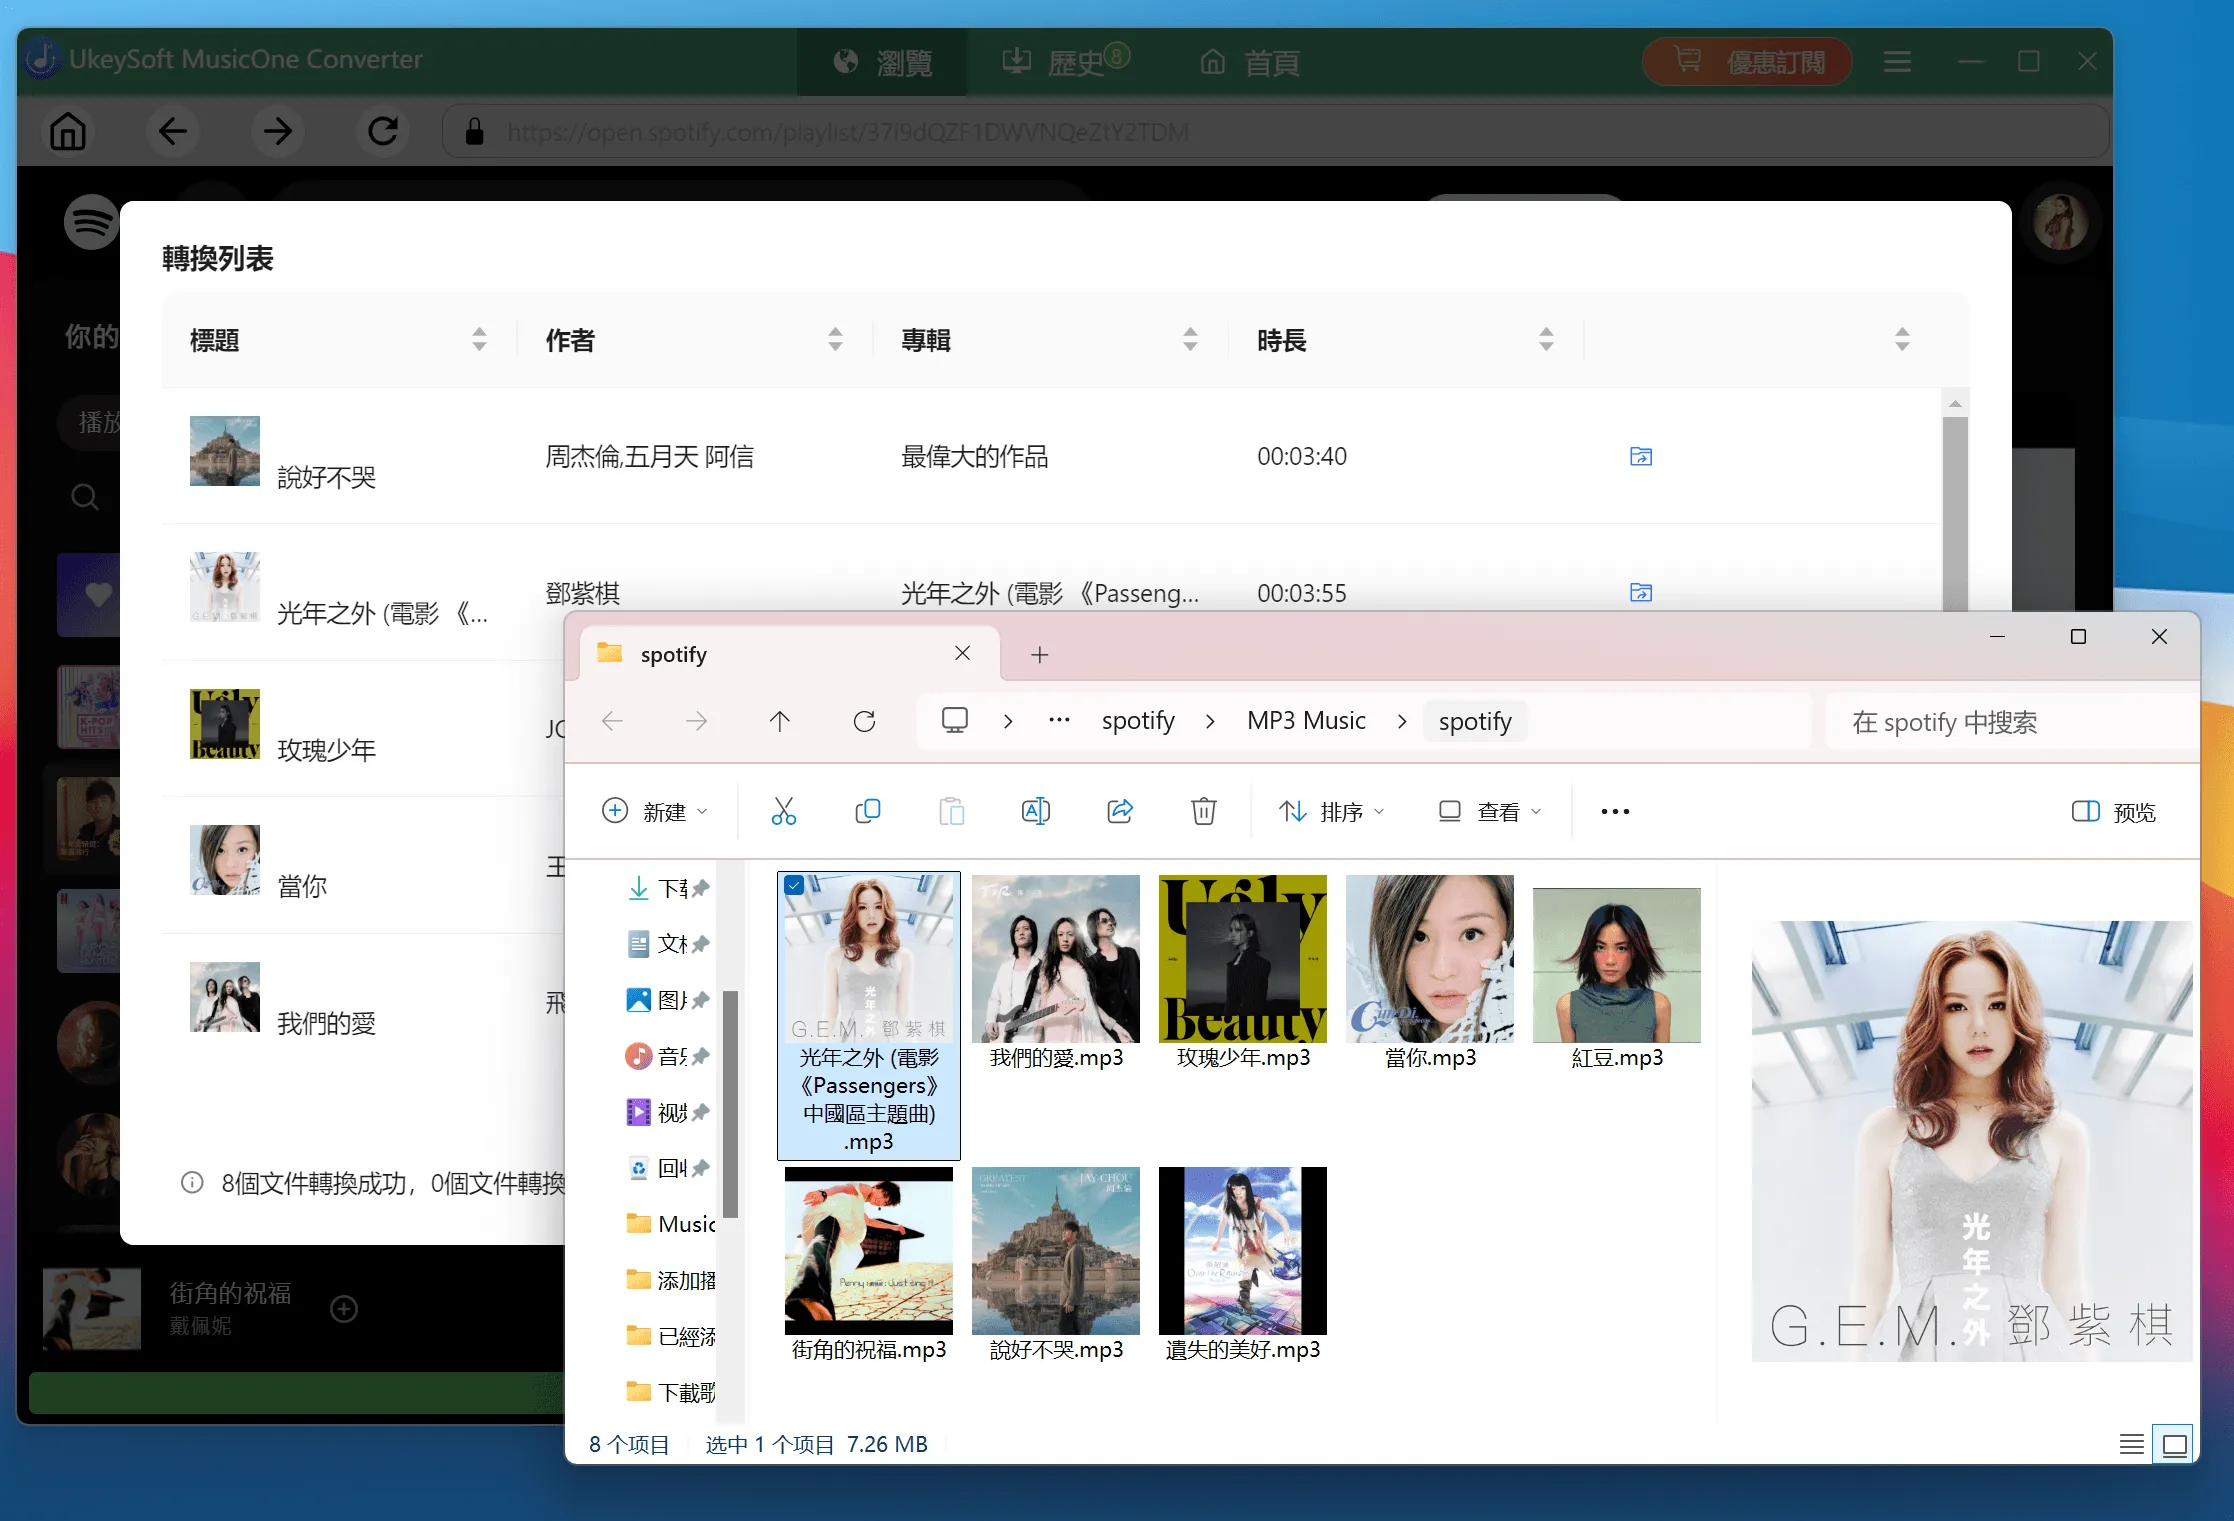Navigate up one folder in File Explorer
The height and width of the screenshot is (1521, 2234).
point(780,721)
